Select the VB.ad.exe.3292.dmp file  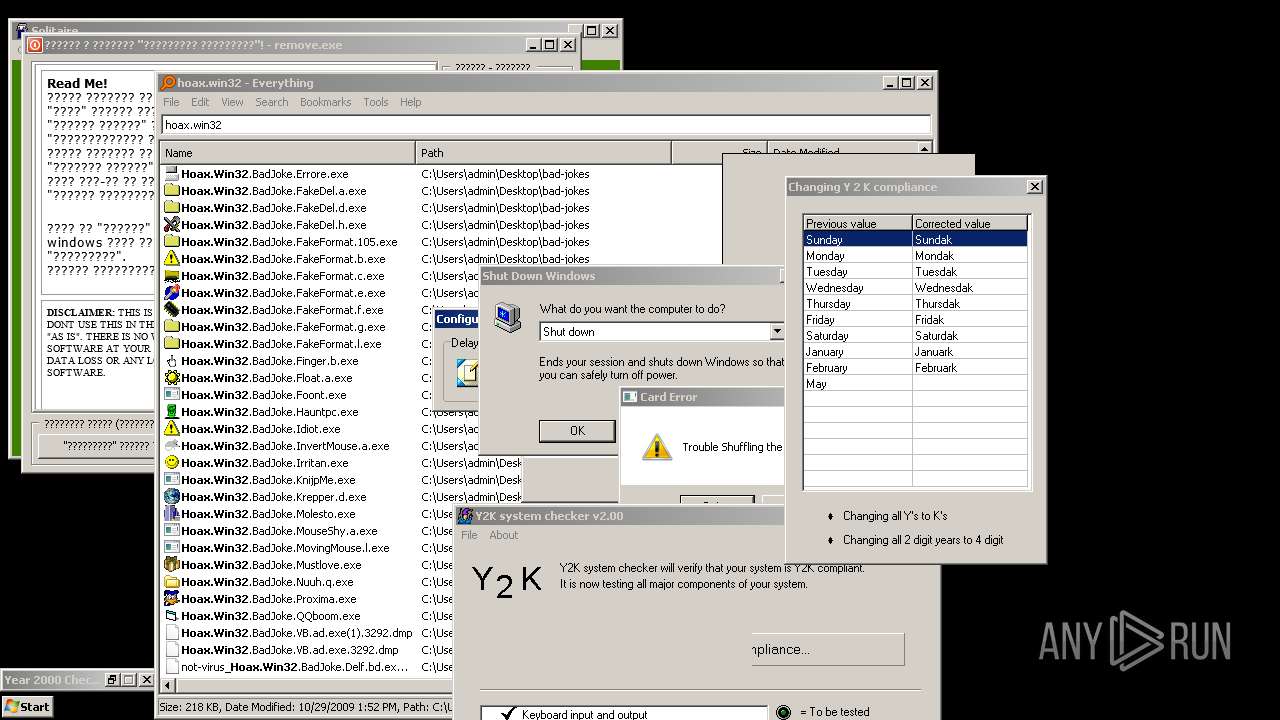coord(290,650)
